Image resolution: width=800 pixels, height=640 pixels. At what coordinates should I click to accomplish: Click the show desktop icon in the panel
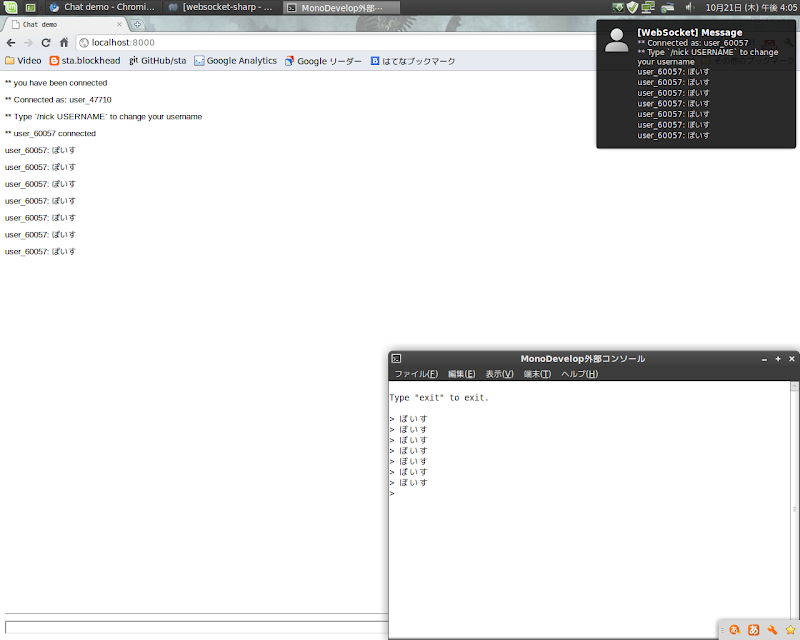31,8
